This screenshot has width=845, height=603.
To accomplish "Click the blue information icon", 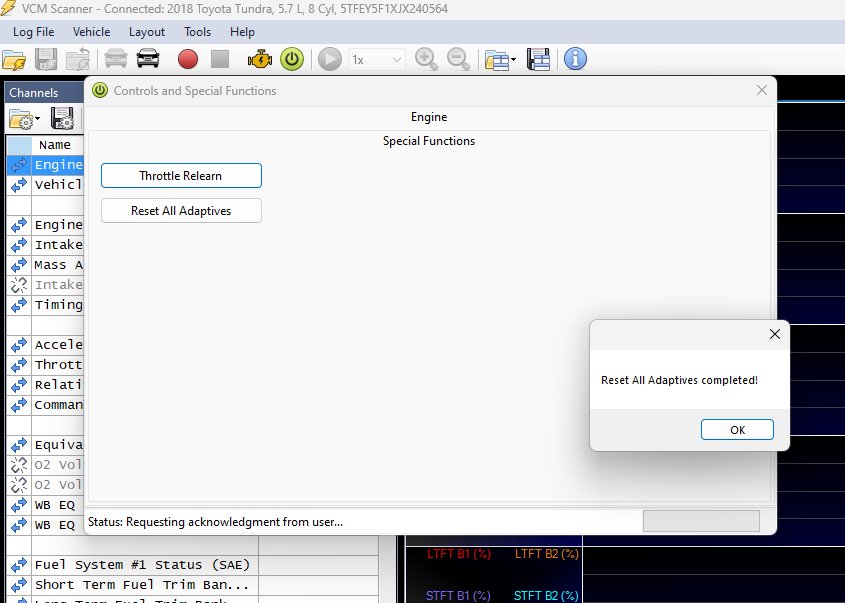I will click(x=575, y=59).
